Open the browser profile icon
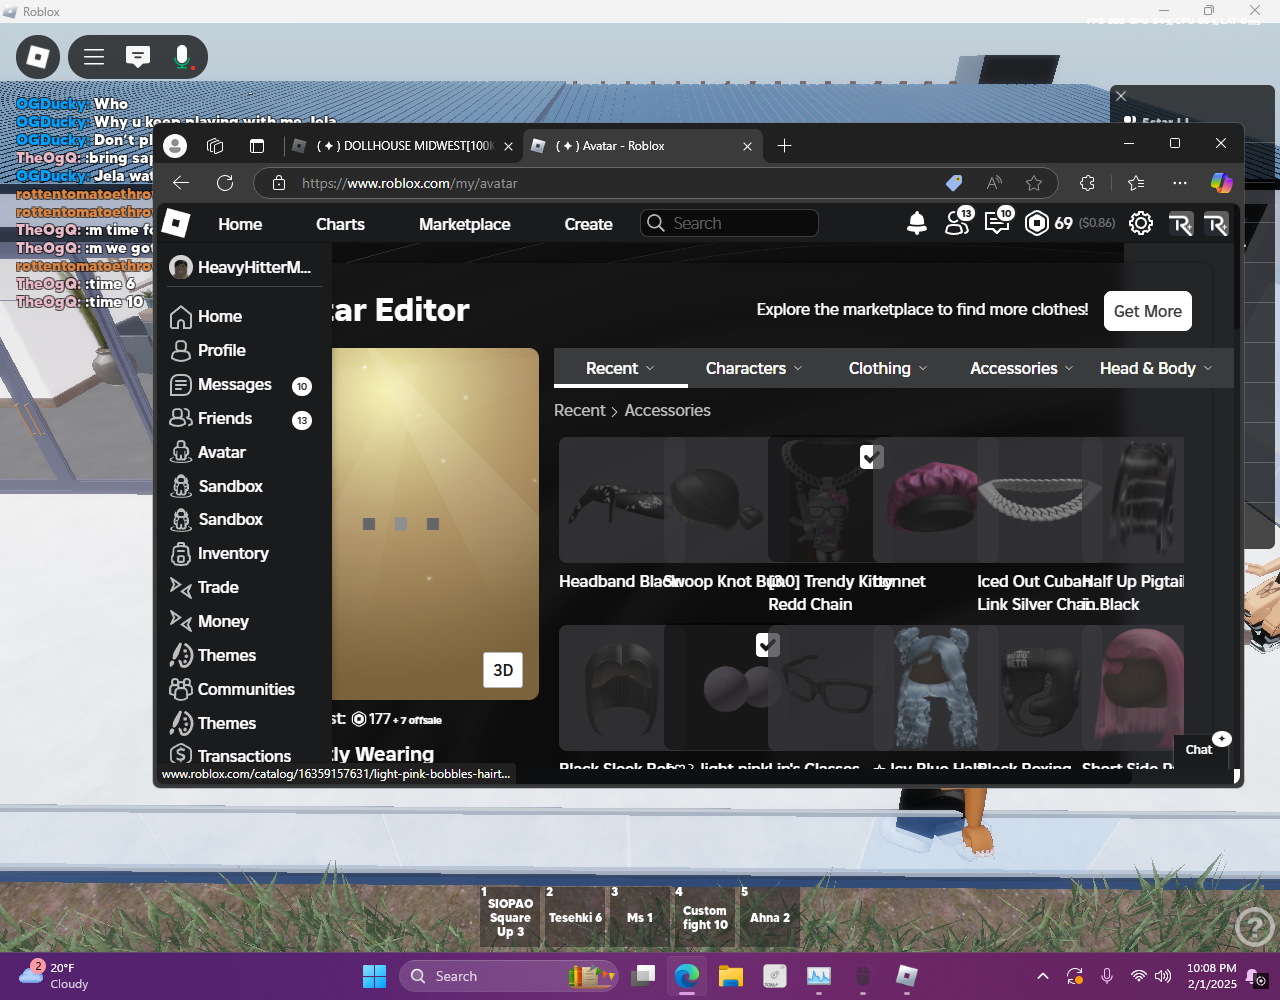Screen dimensions: 1280x1000 pos(175,146)
